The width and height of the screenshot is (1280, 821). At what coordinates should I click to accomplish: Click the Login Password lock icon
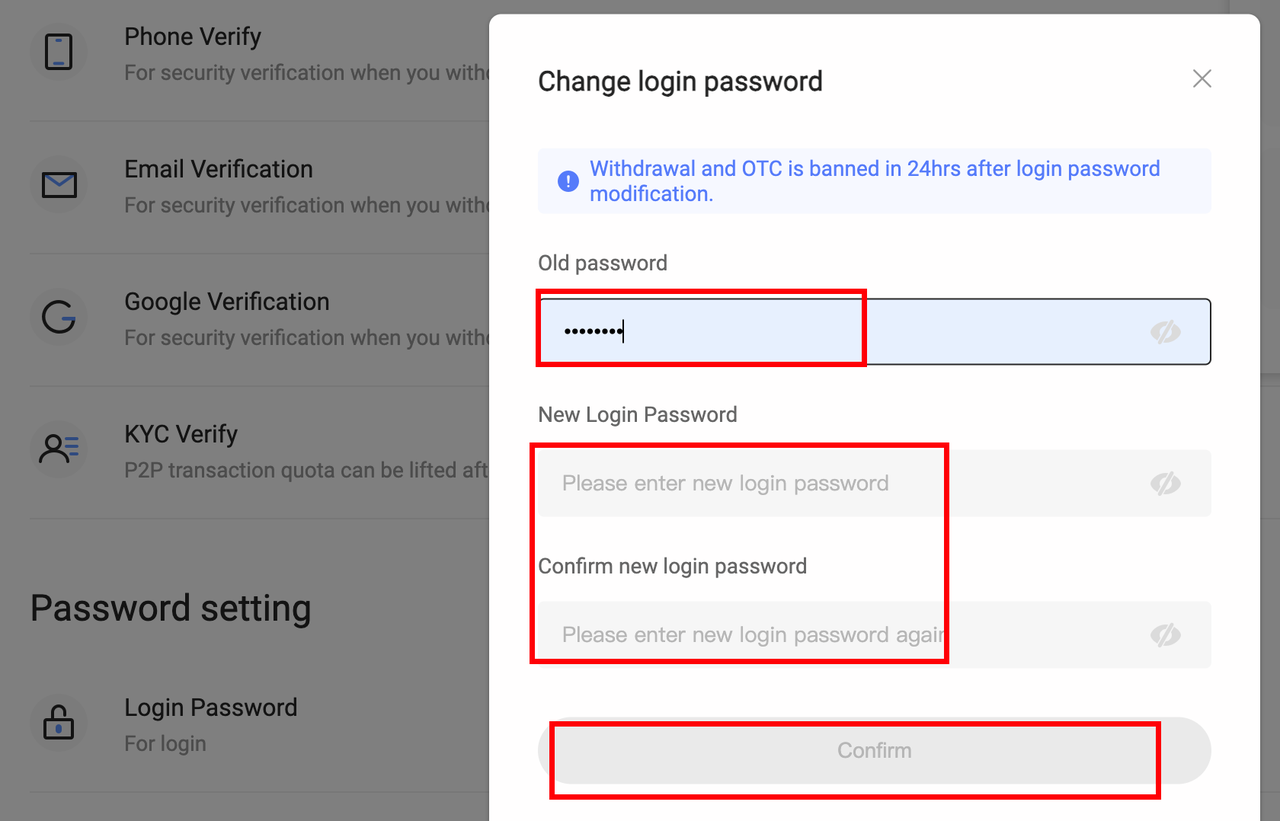pyautogui.click(x=59, y=722)
